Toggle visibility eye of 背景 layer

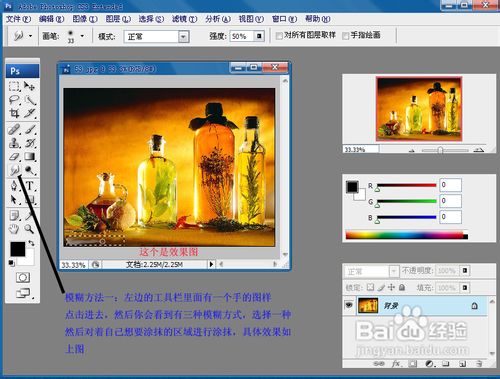coord(349,305)
